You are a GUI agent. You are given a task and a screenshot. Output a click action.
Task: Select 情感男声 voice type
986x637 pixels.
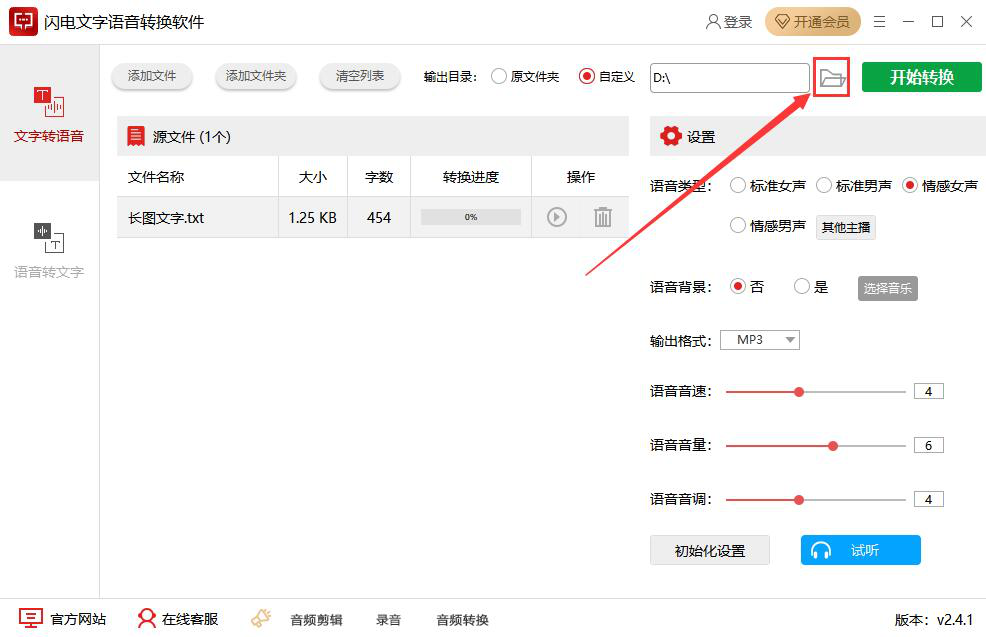click(767, 226)
